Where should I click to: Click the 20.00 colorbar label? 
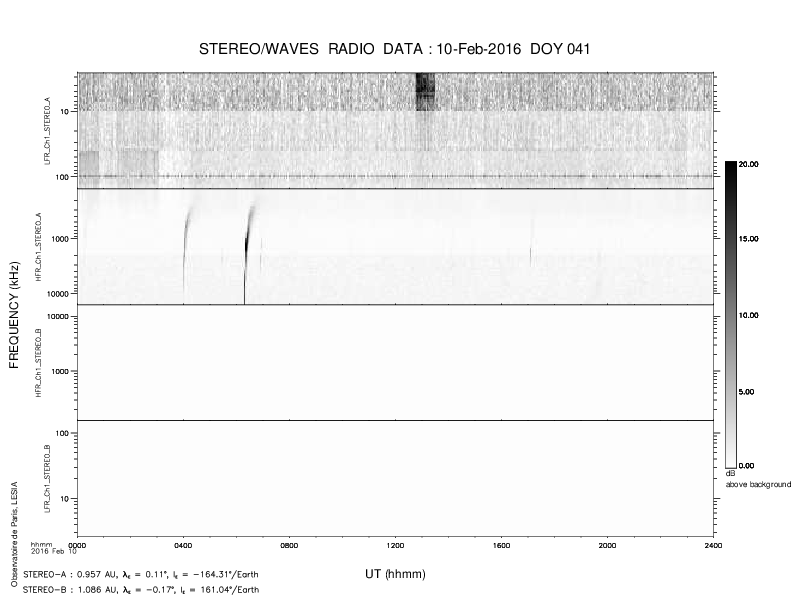[x=749, y=164]
